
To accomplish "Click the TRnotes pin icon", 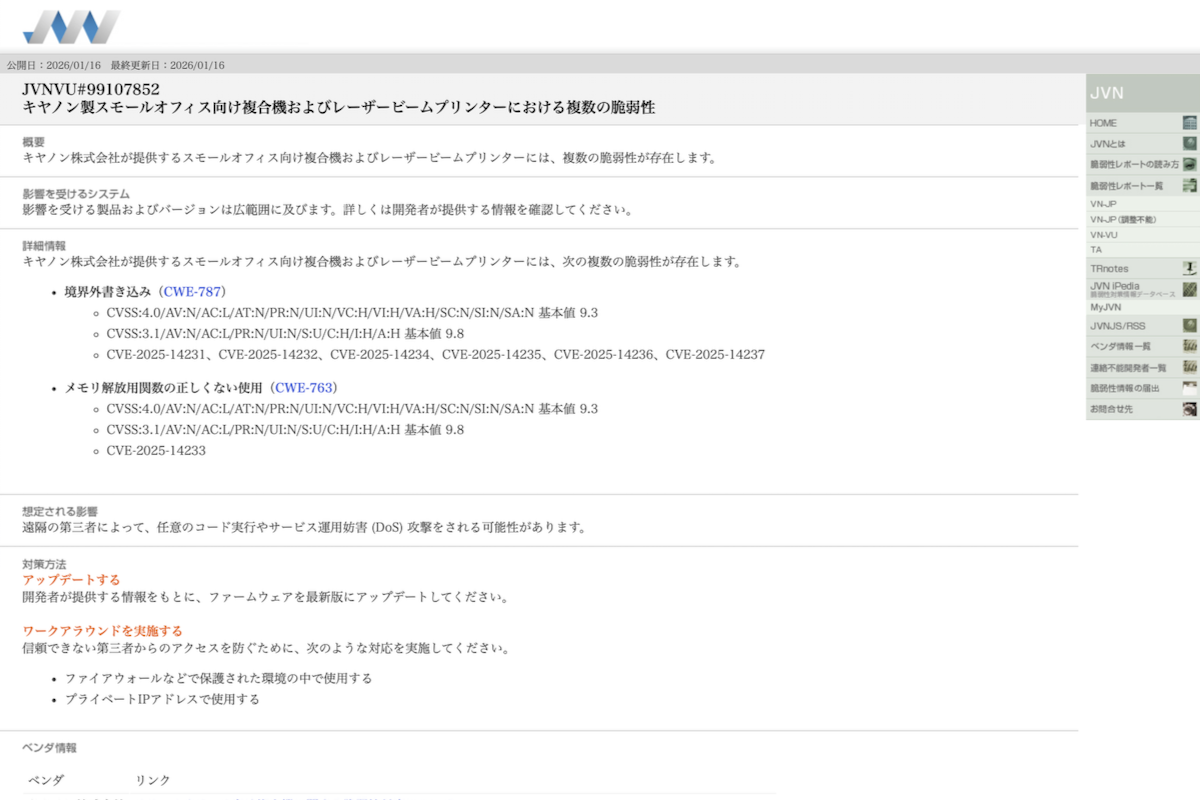I will (x=1189, y=269).
